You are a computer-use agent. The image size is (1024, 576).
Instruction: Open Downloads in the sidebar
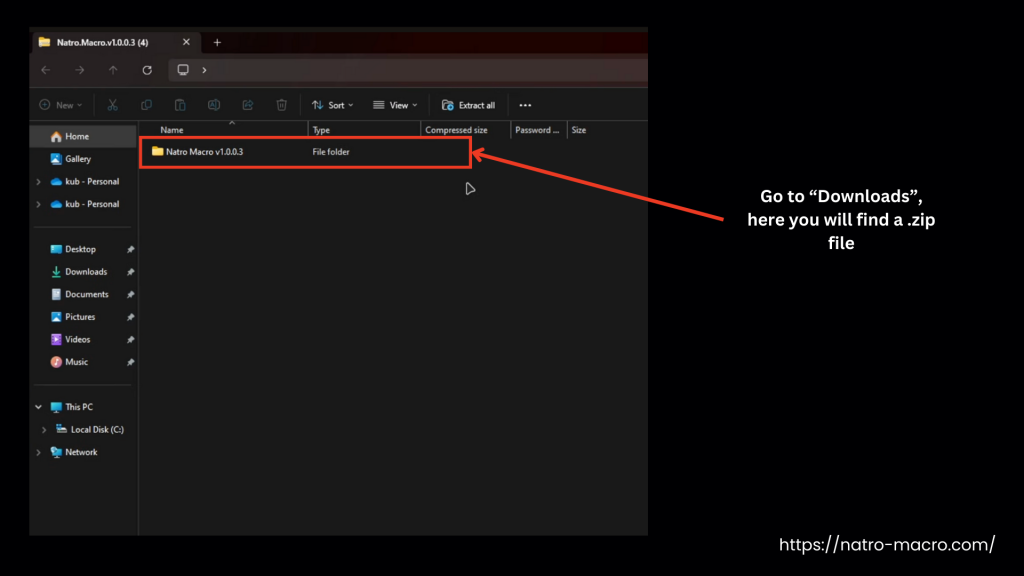click(86, 272)
